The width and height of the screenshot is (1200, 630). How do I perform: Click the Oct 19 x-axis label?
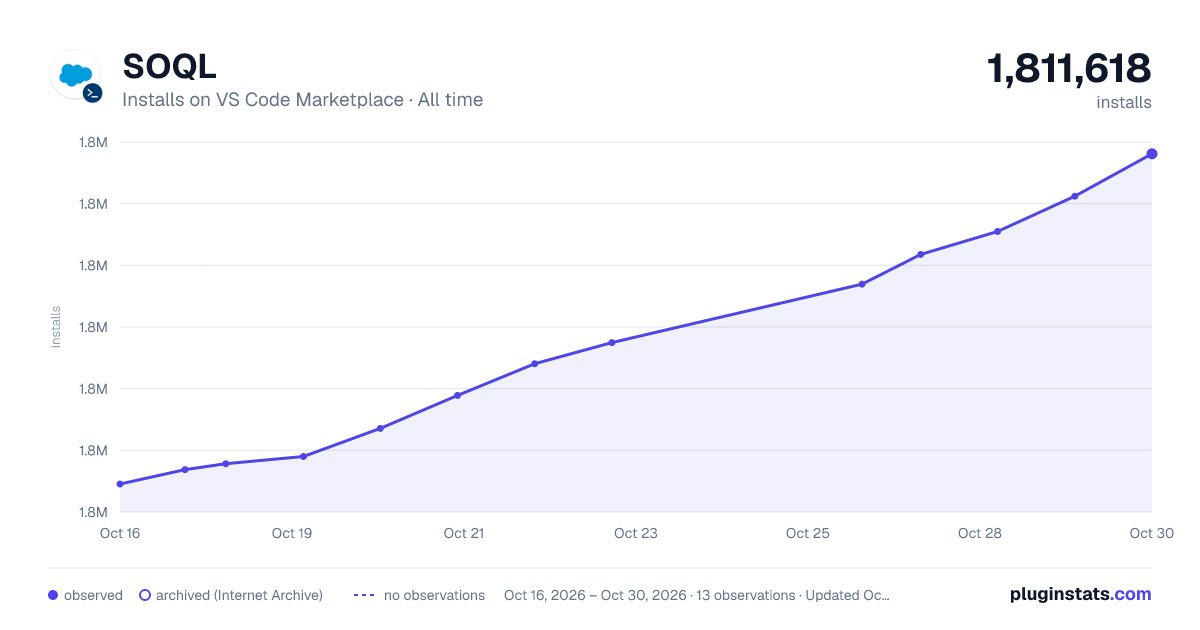coord(292,533)
